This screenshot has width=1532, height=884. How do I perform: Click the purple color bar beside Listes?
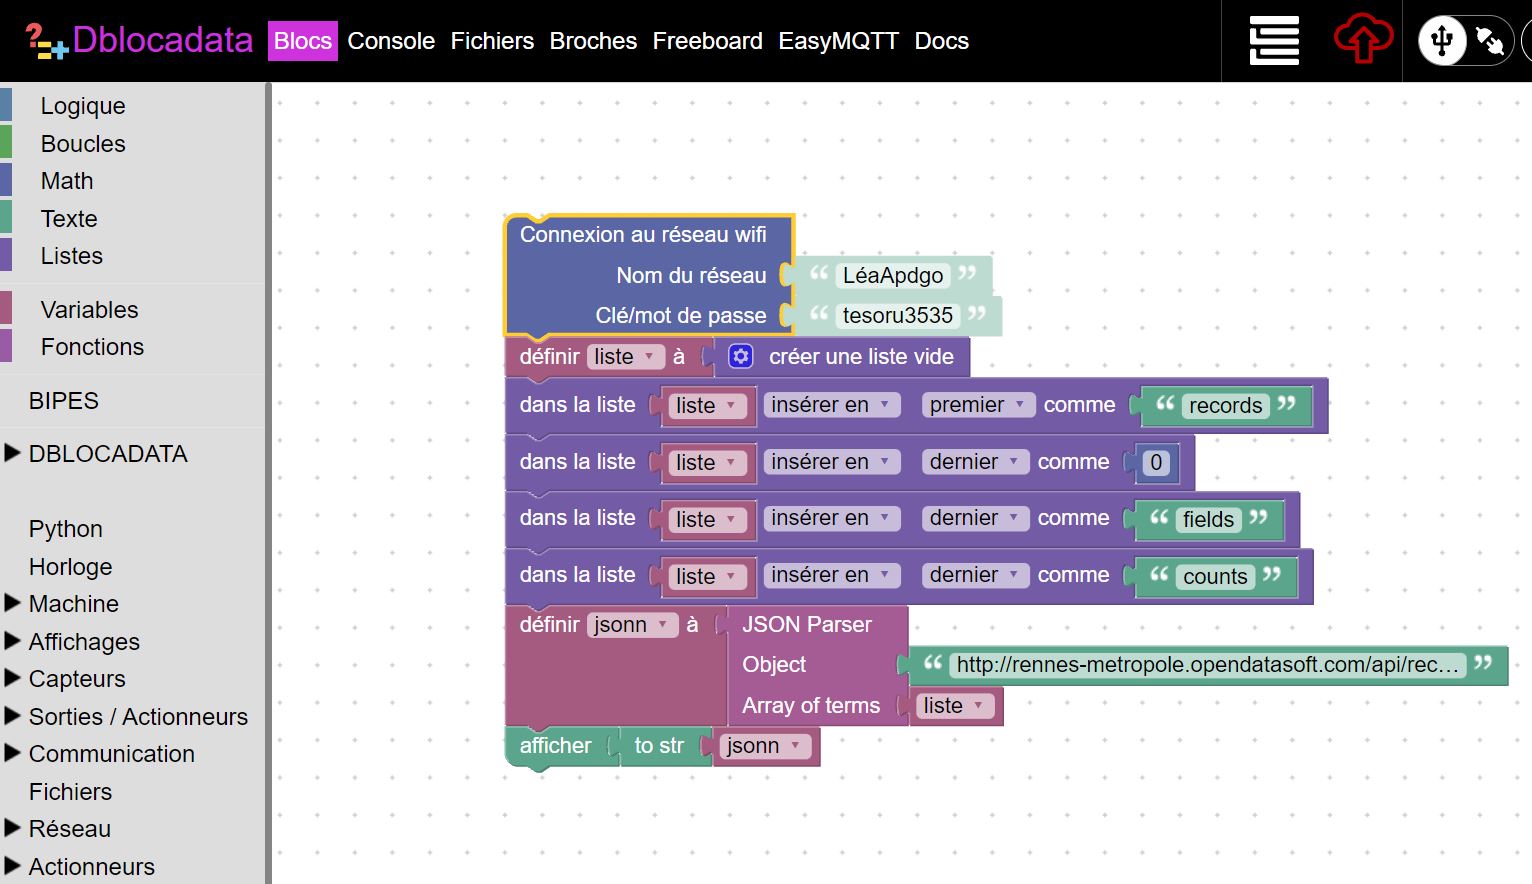click(6, 255)
